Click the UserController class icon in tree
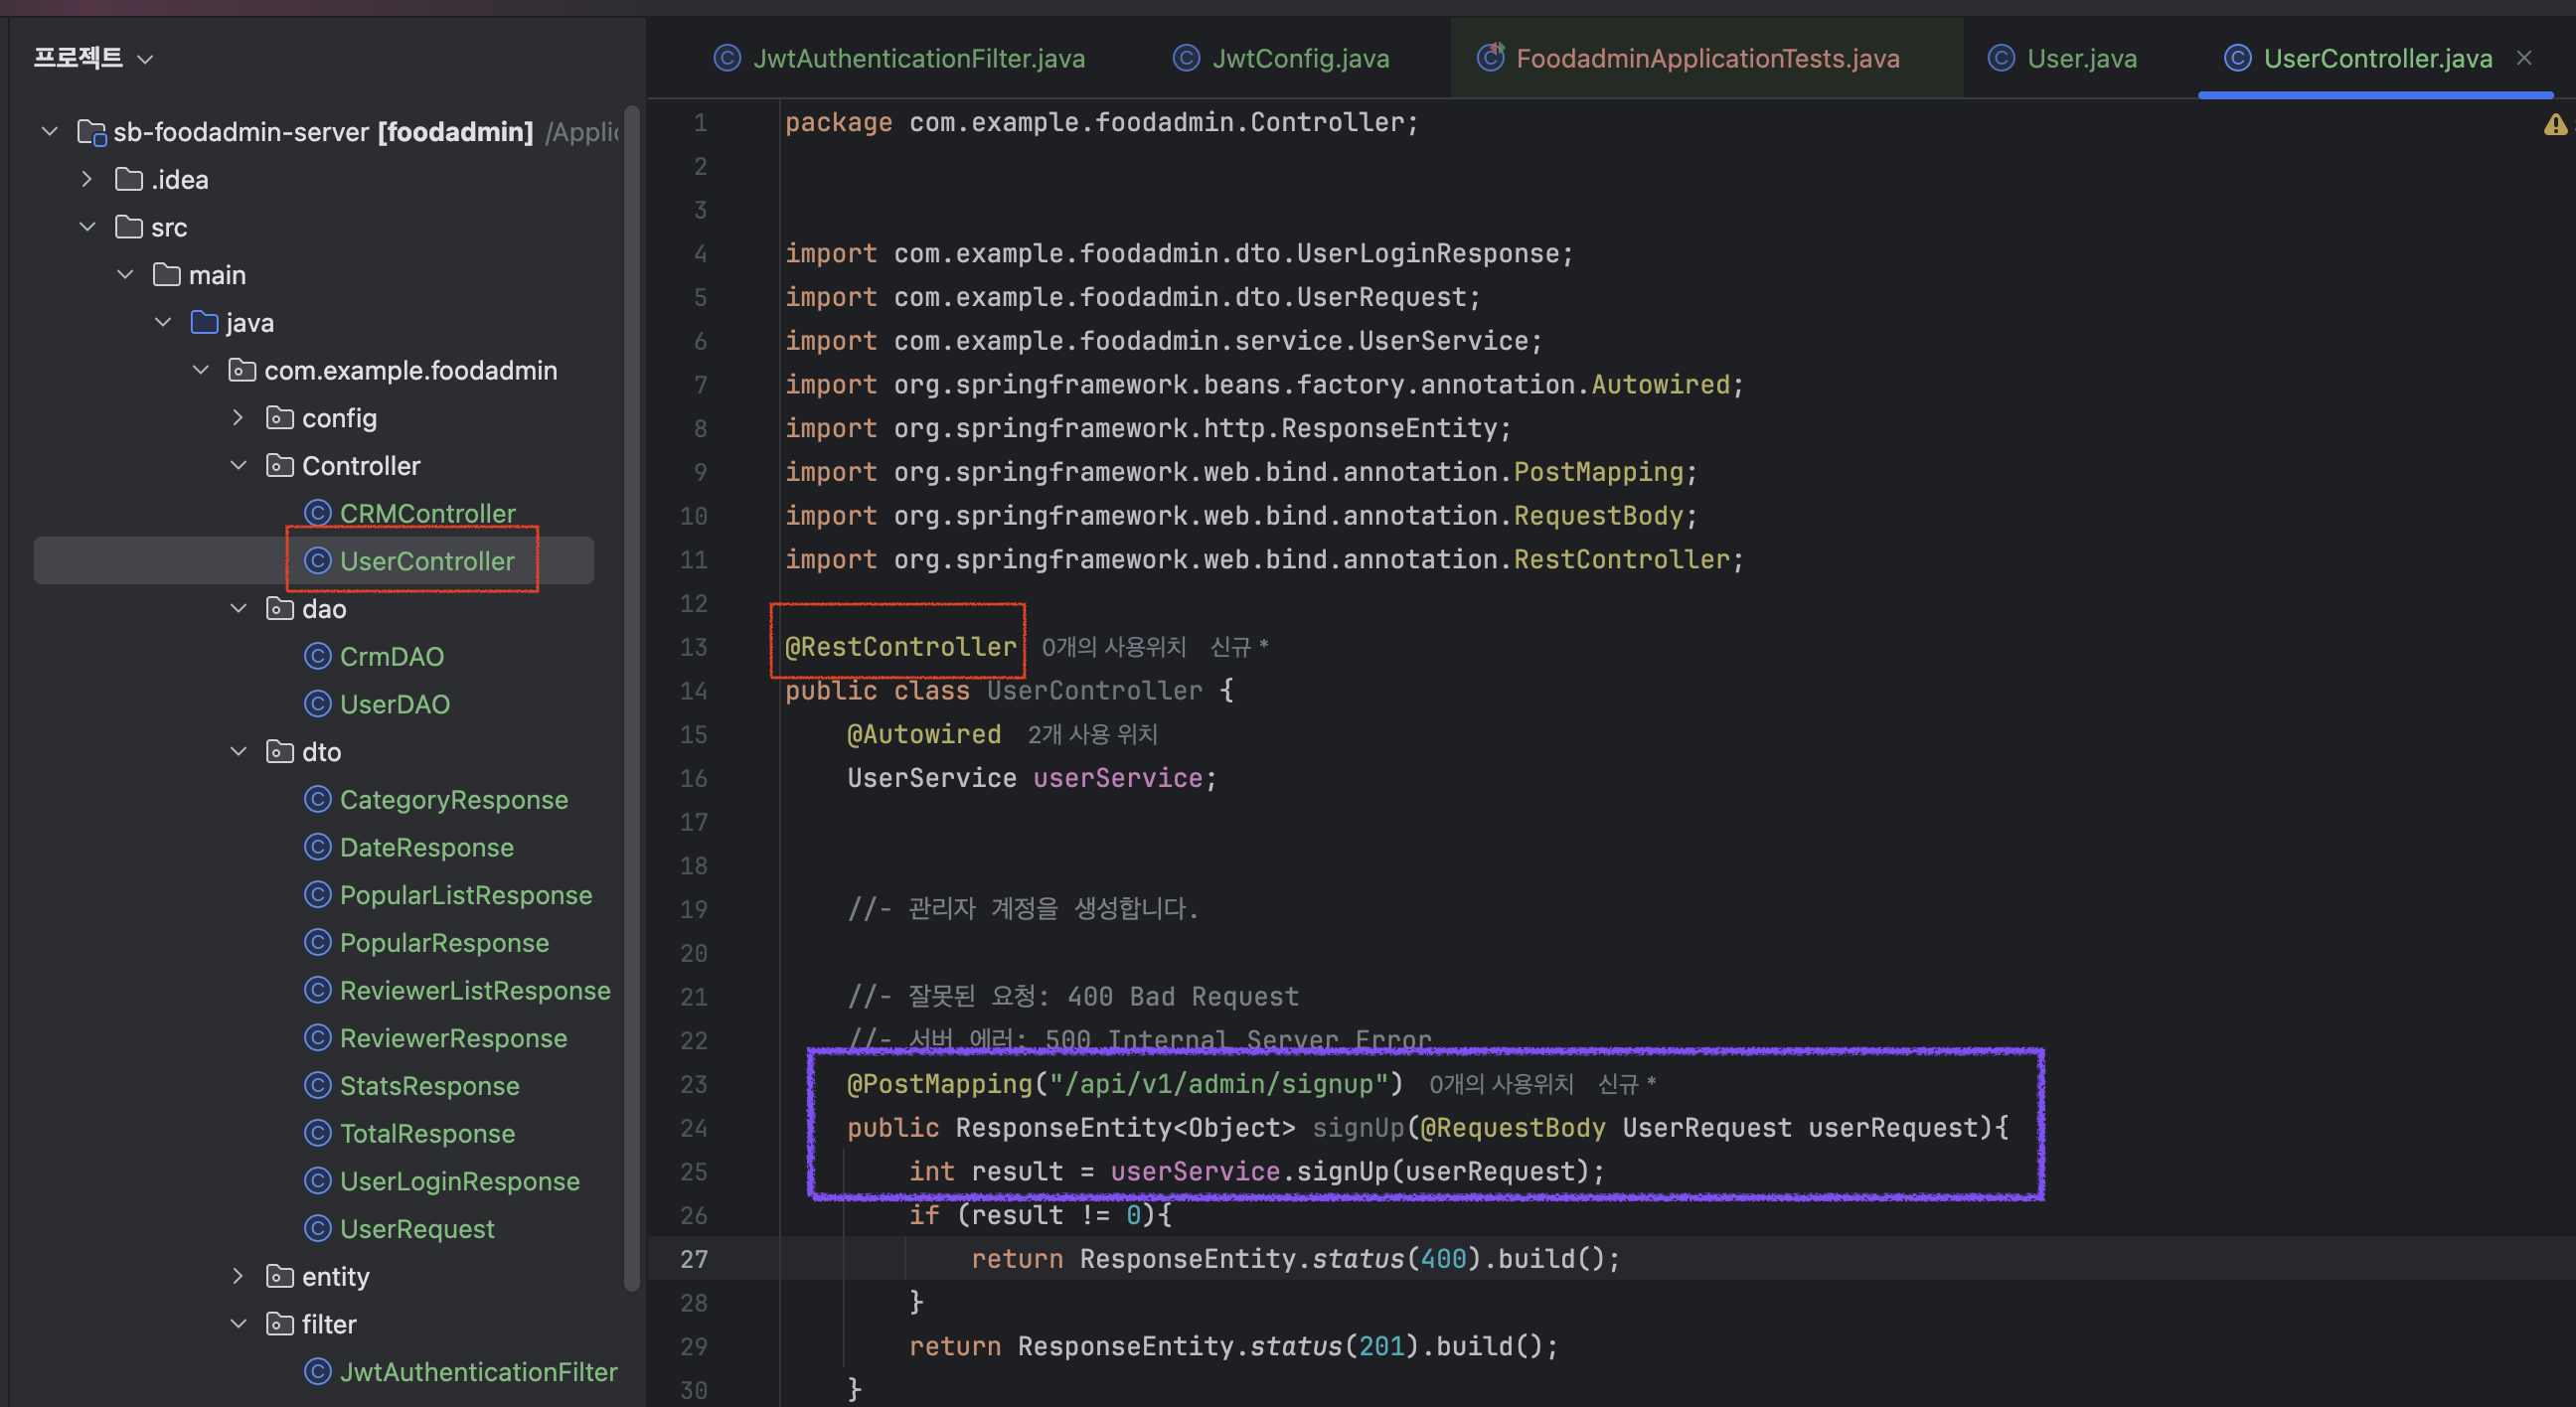This screenshot has height=1407, width=2576. pos(317,560)
